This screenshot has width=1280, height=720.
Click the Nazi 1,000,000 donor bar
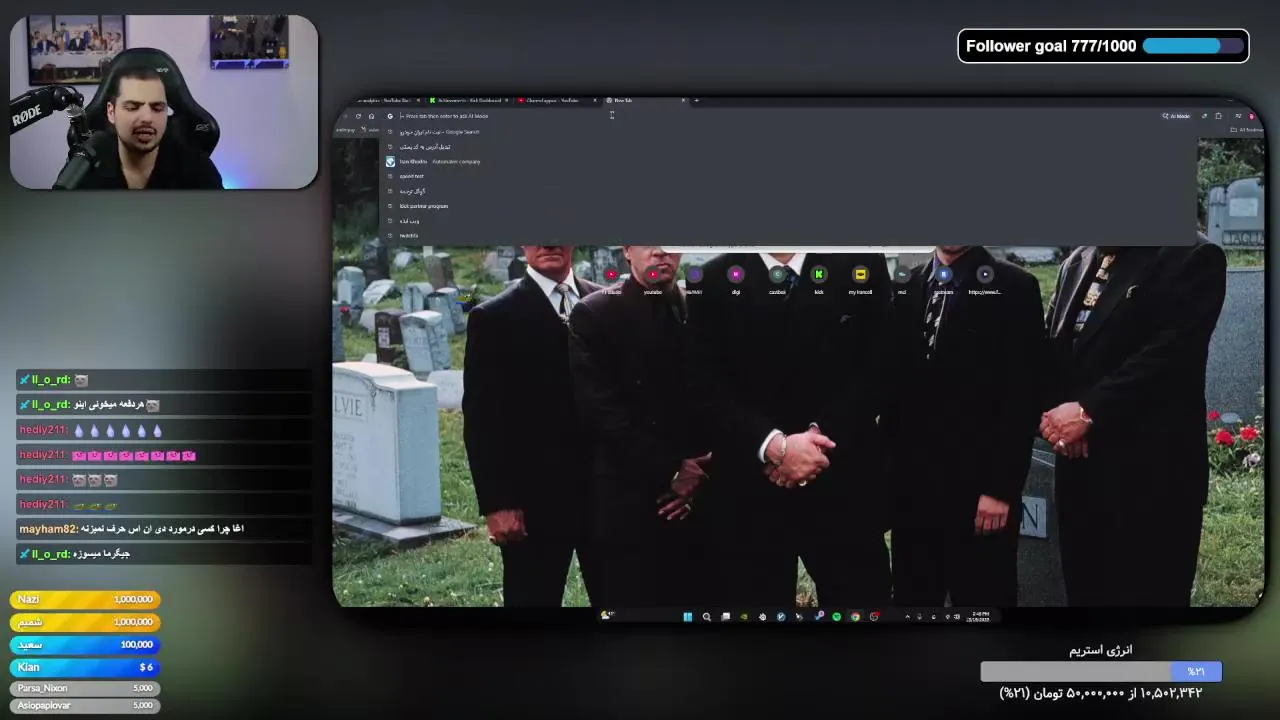pyautogui.click(x=85, y=599)
